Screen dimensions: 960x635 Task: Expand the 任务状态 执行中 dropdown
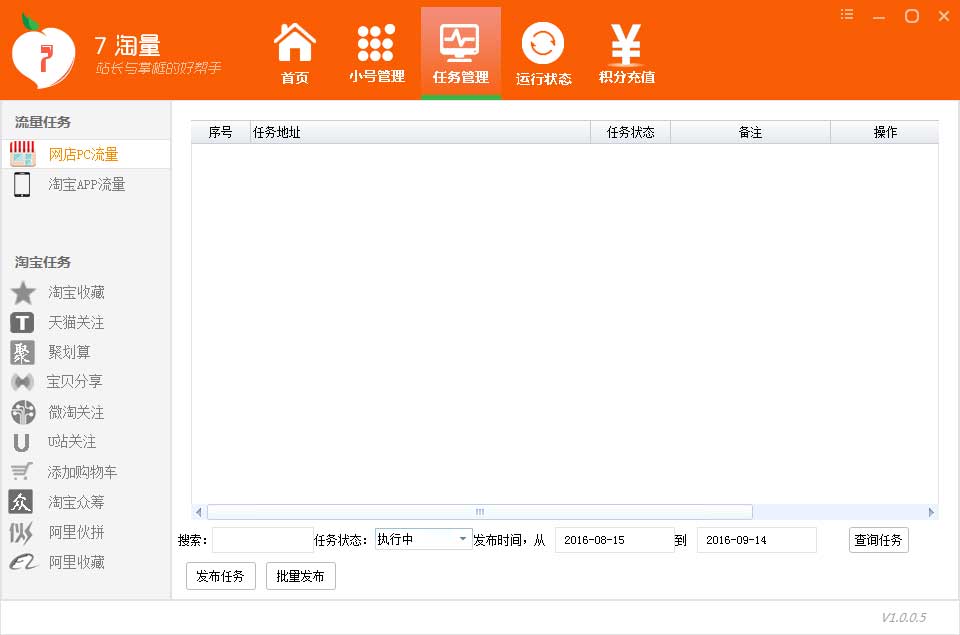(x=424, y=539)
